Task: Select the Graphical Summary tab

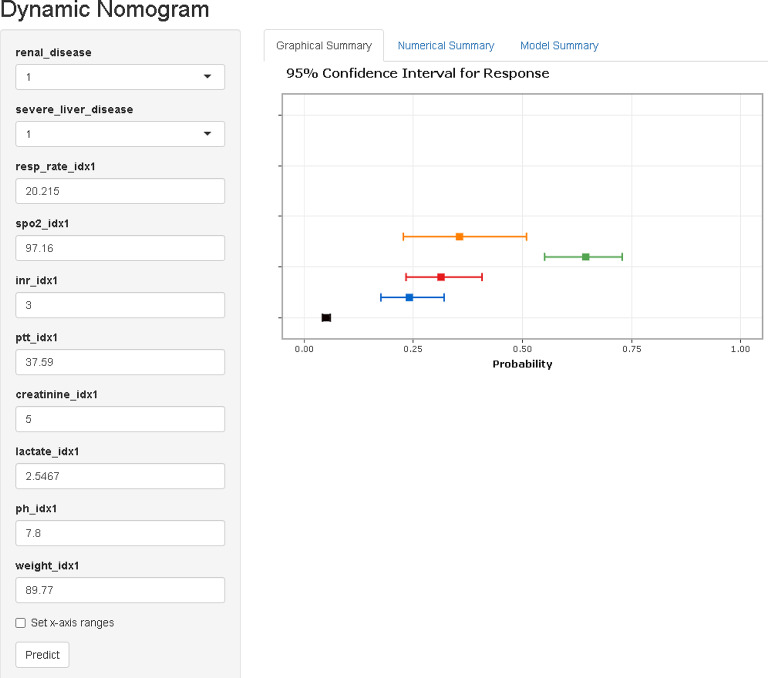Action: pos(324,46)
